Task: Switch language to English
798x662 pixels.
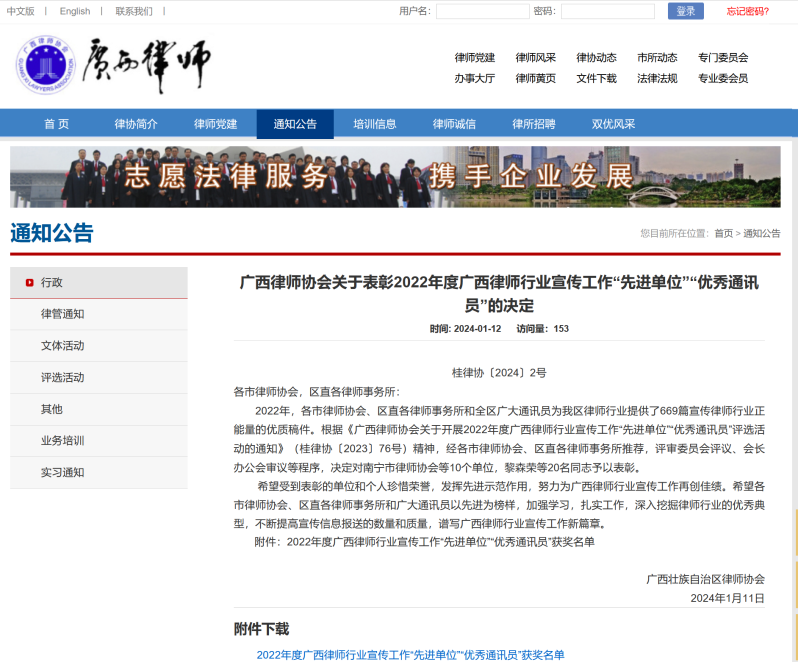Action: pyautogui.click(x=74, y=11)
